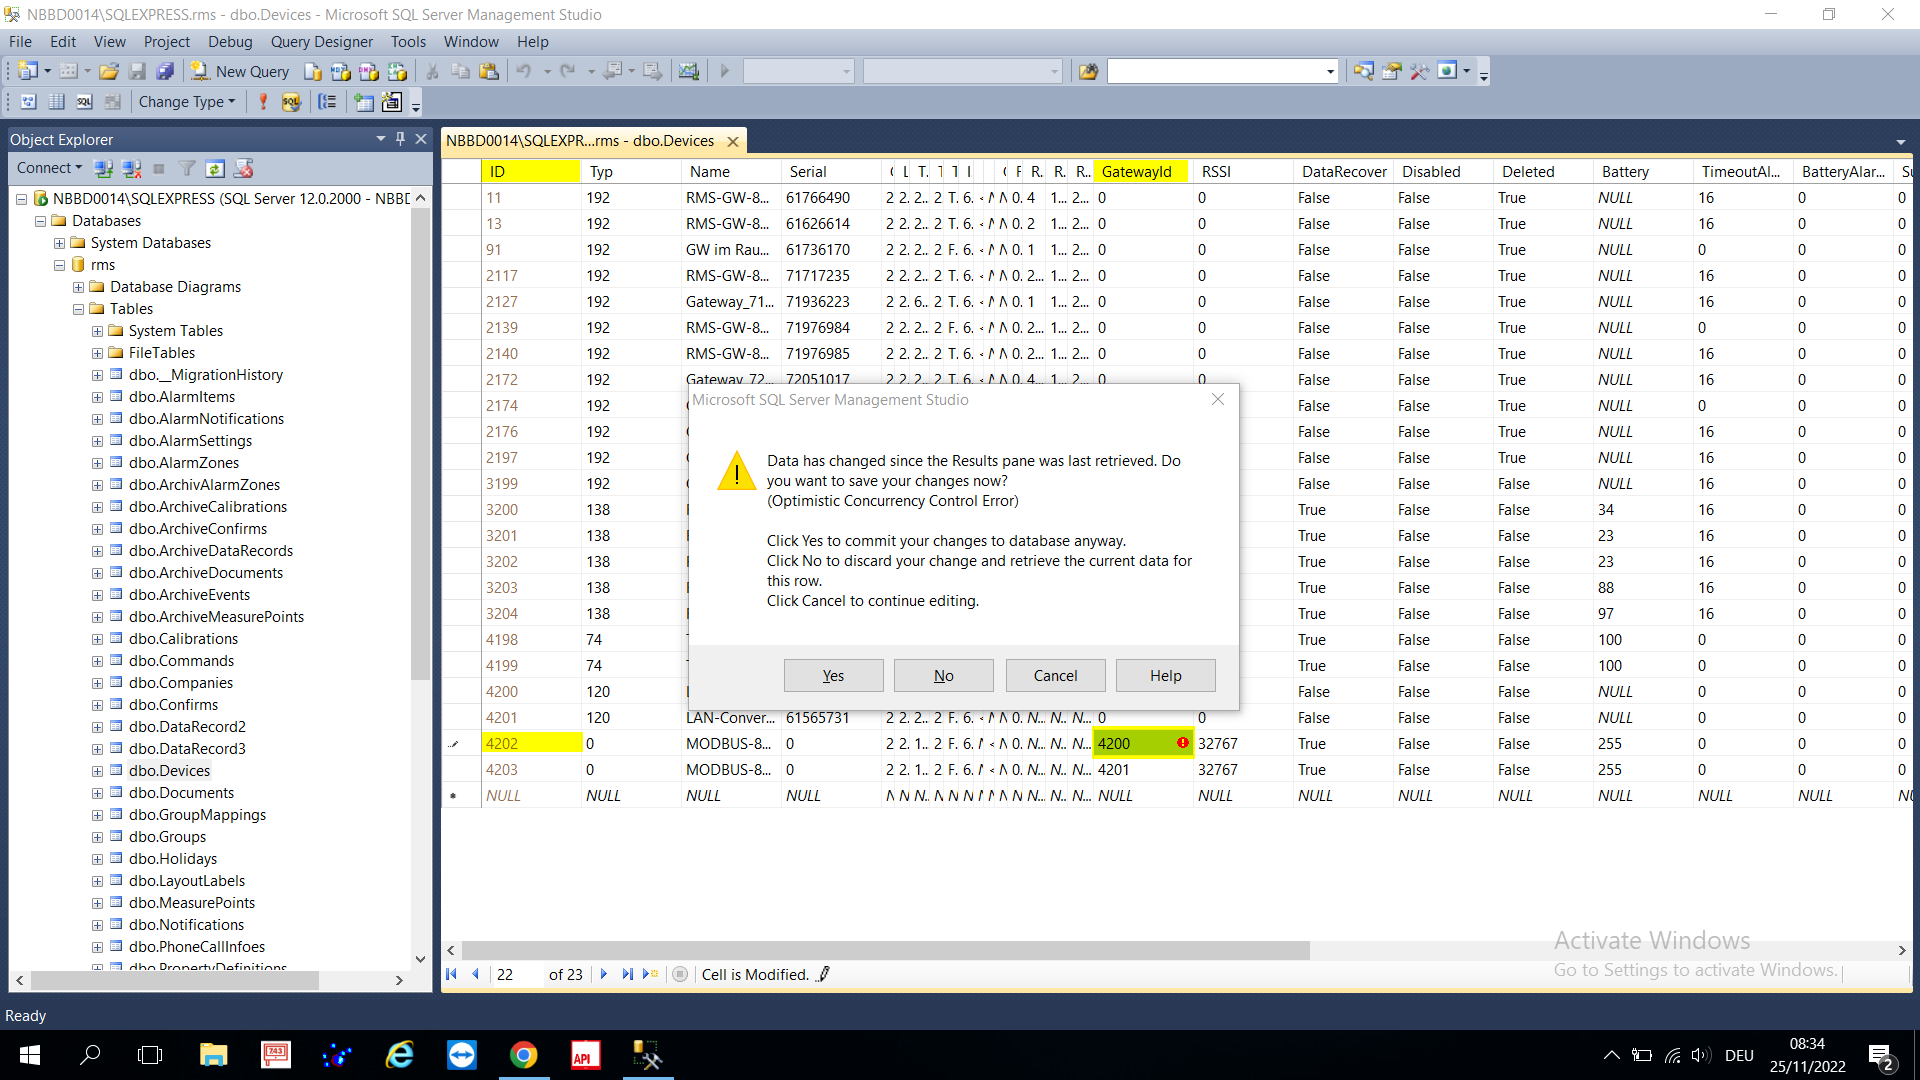Open the File menu

(x=20, y=42)
